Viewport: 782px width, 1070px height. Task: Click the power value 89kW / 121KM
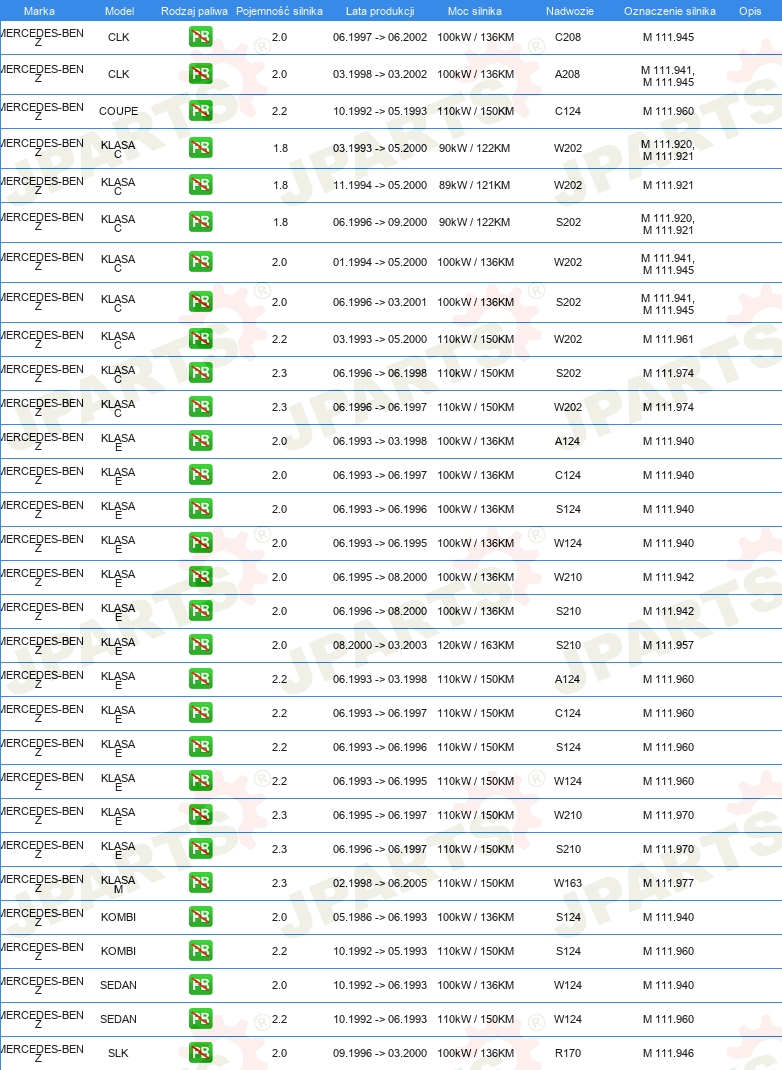point(475,185)
